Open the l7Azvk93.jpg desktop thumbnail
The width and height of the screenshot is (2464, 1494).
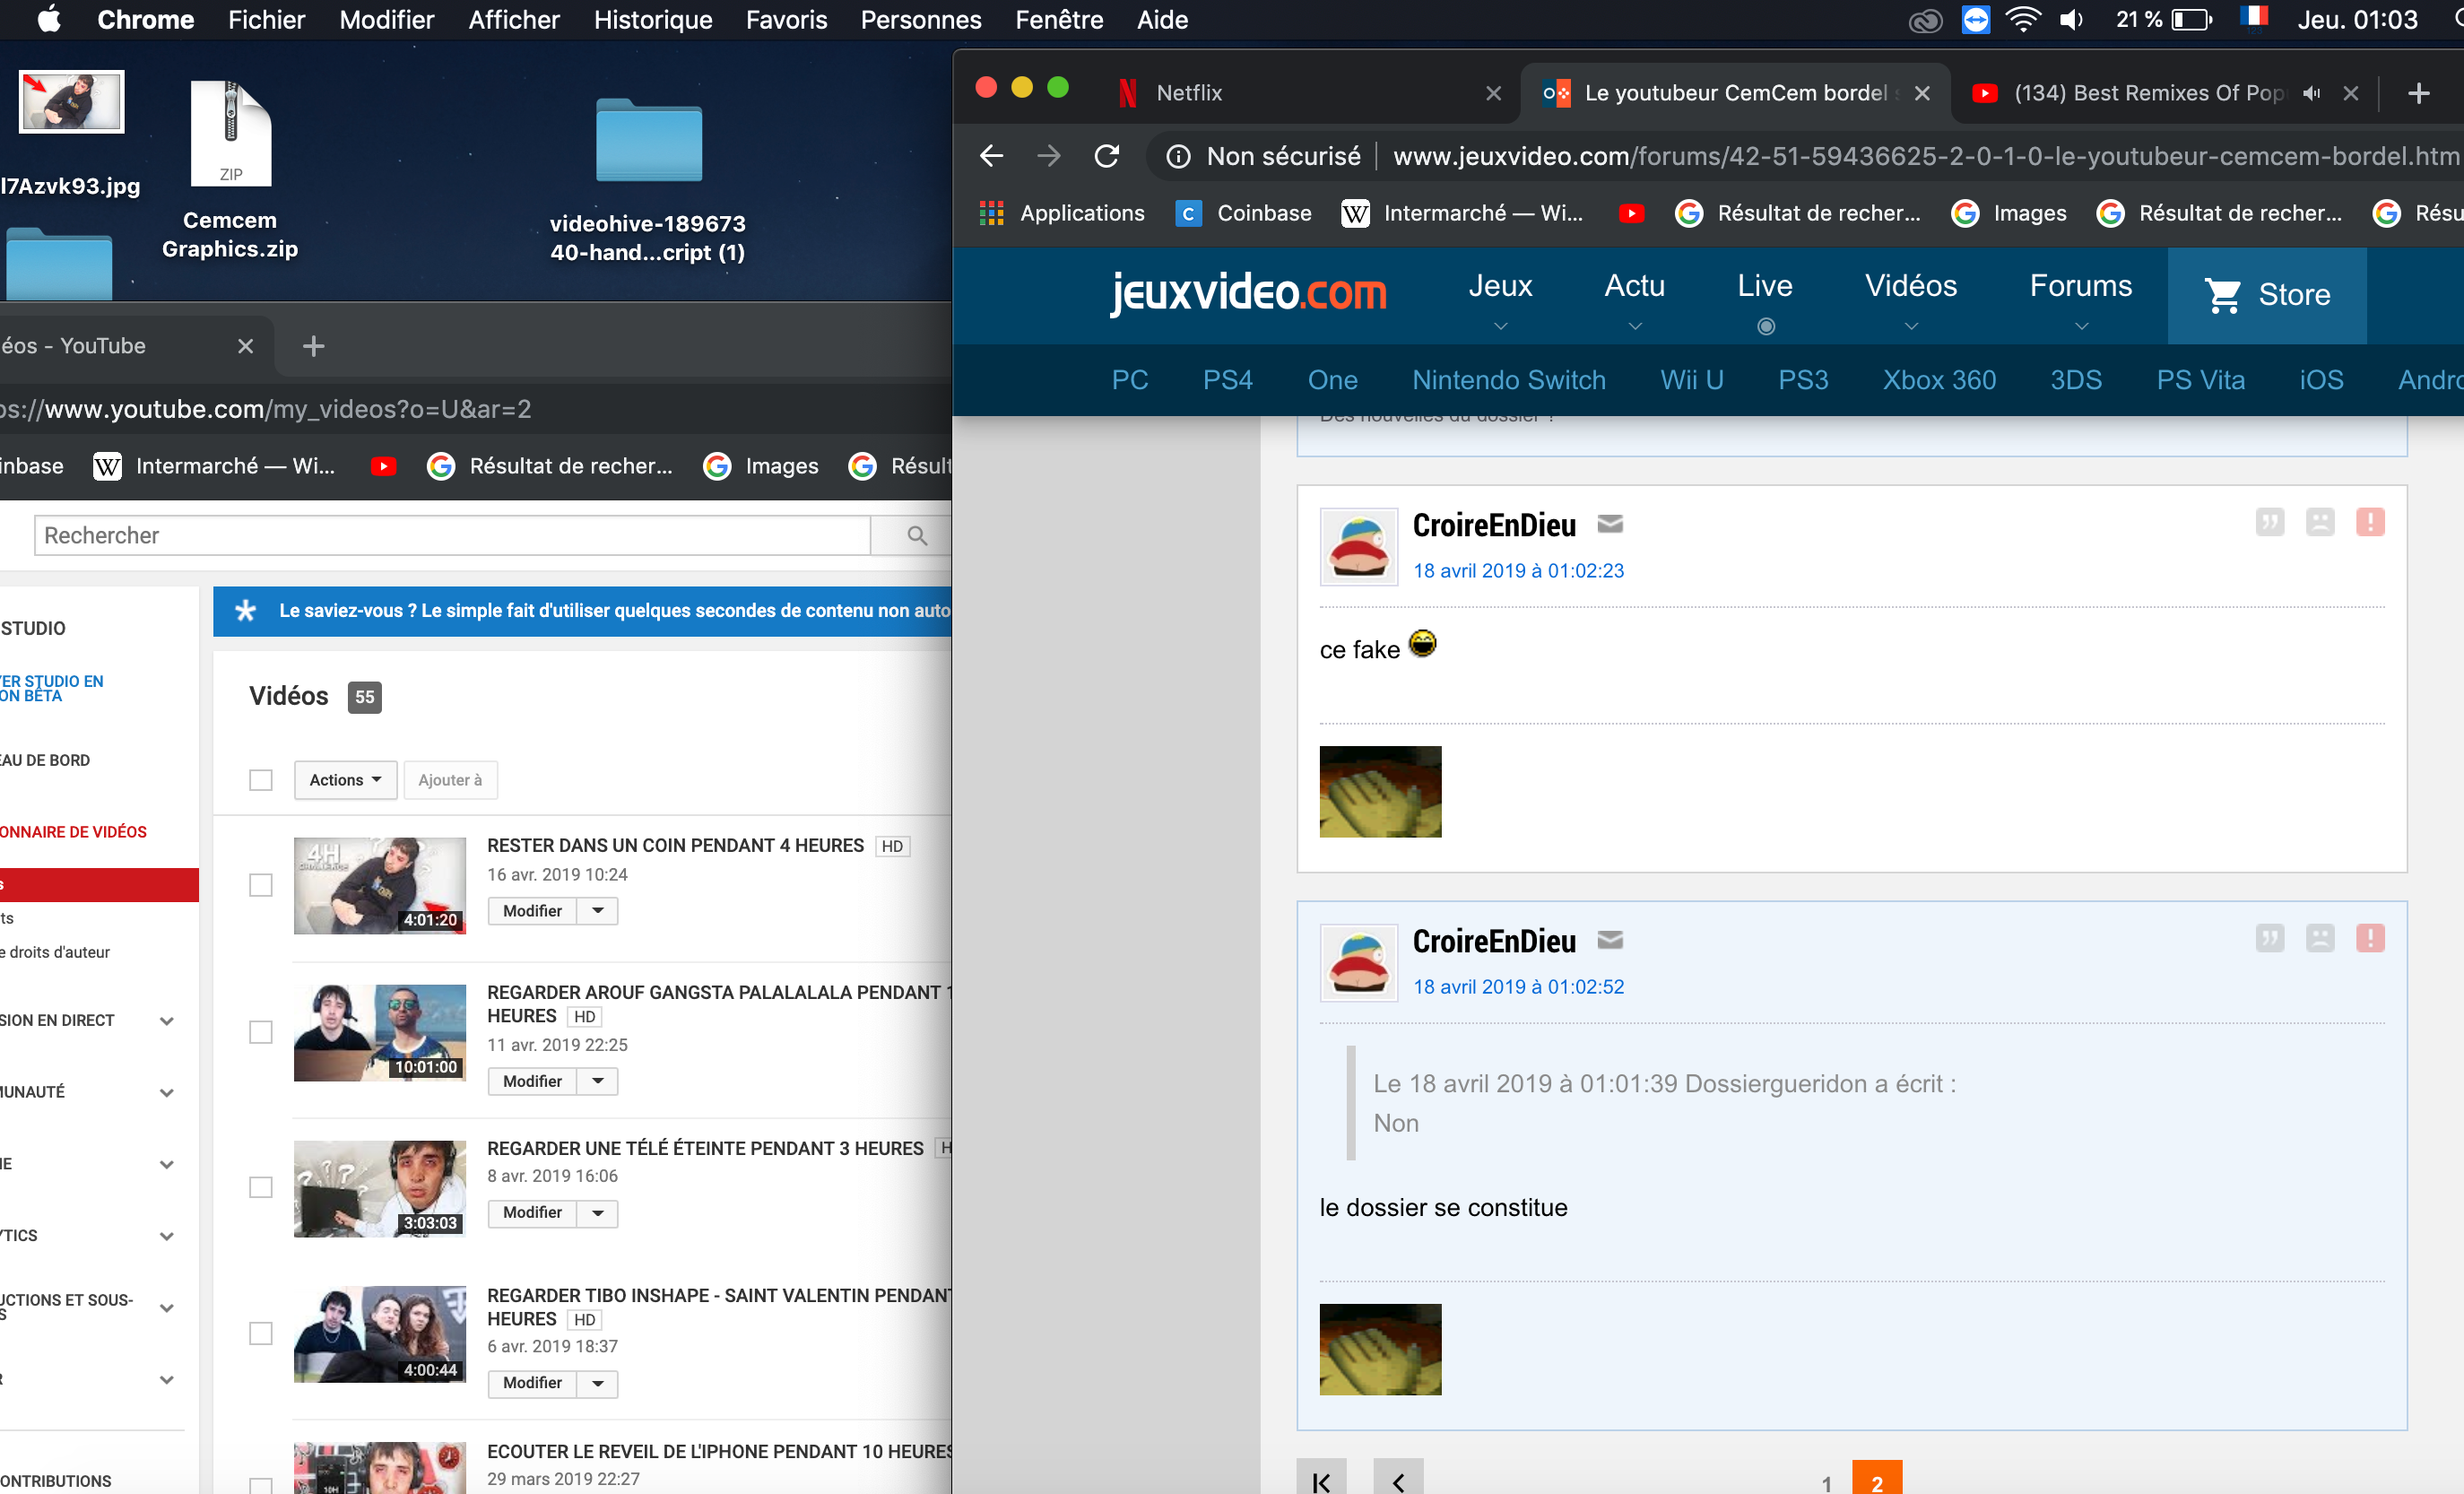[71, 101]
